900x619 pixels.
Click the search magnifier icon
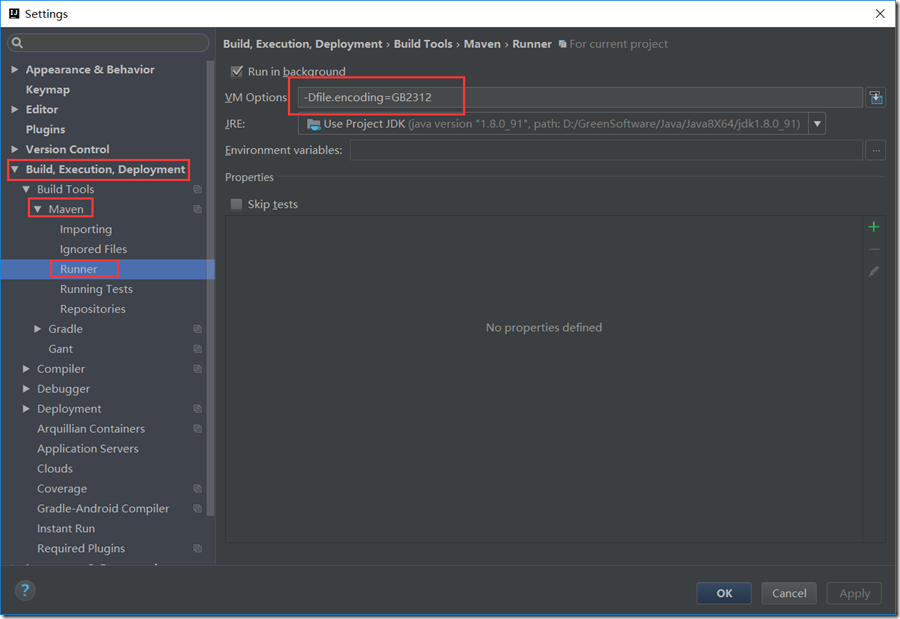click(x=17, y=42)
